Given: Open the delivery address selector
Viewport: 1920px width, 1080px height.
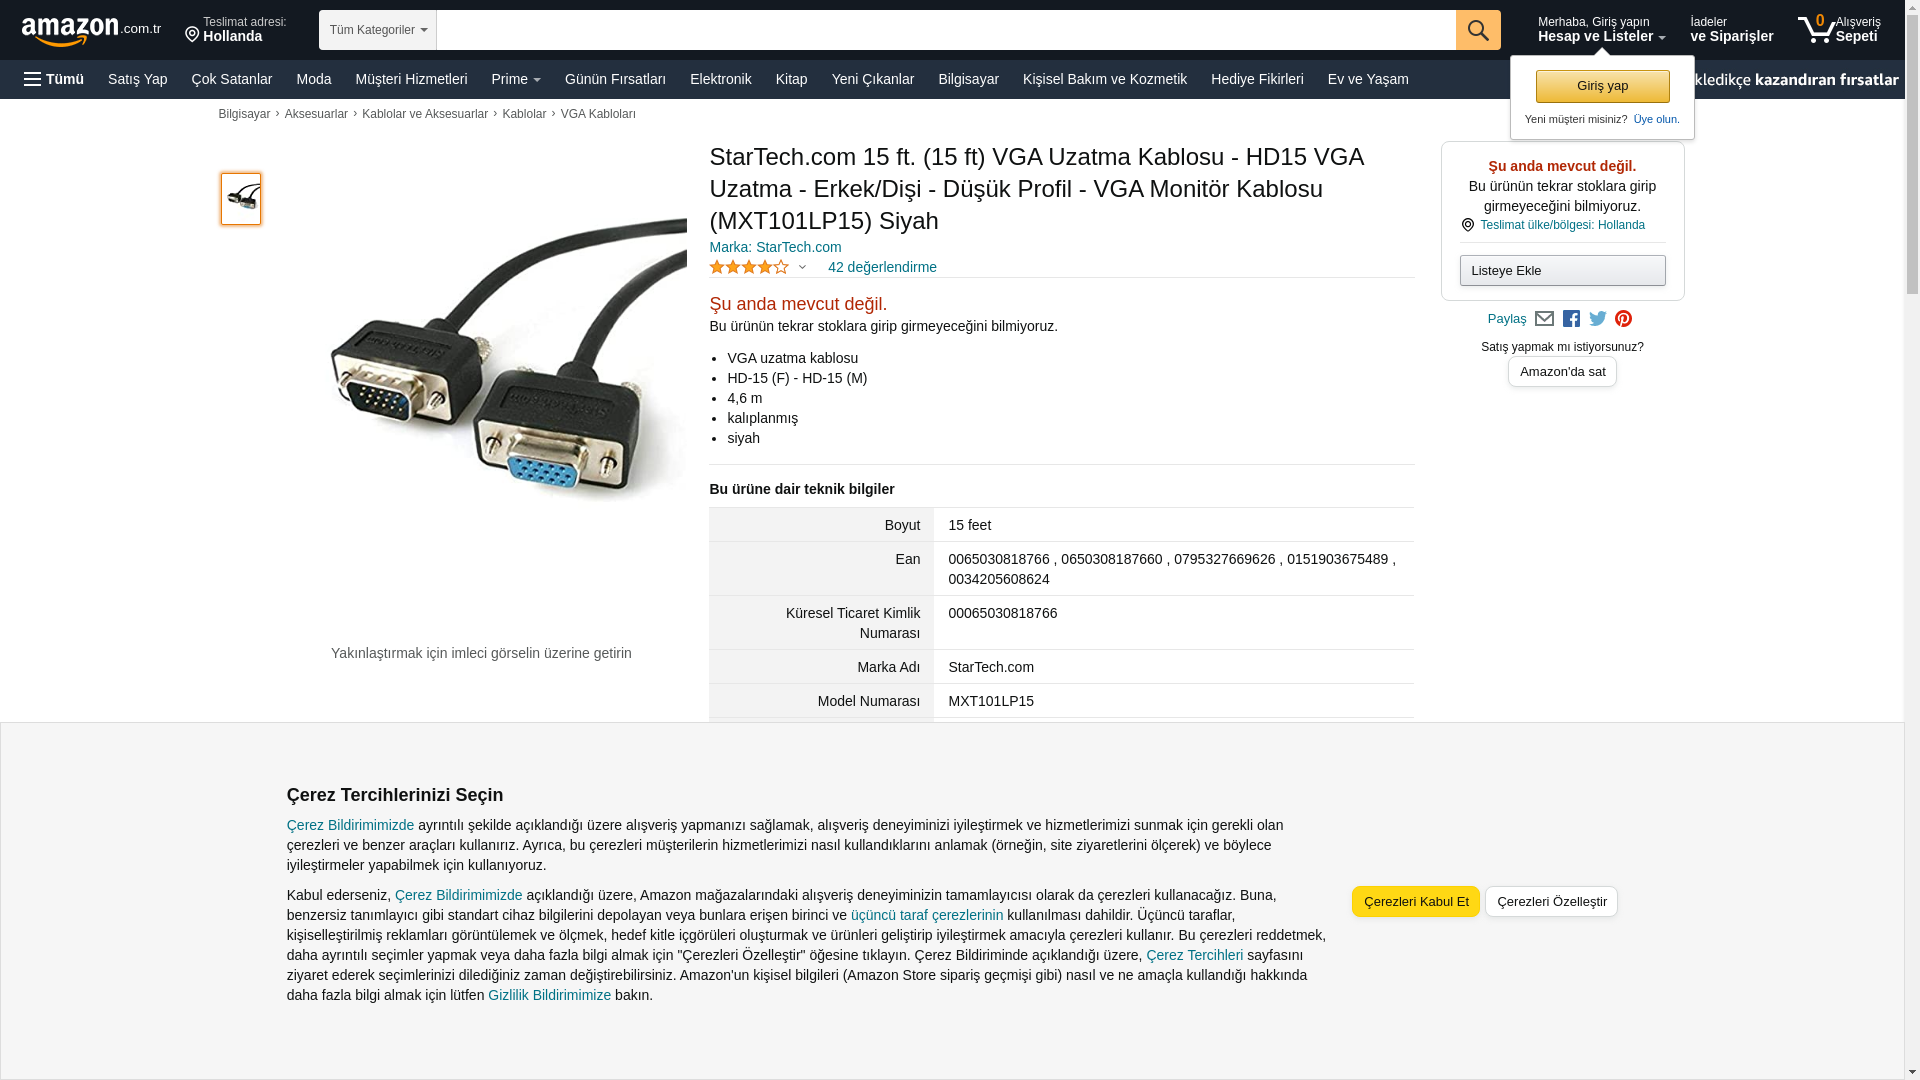Looking at the screenshot, I should point(236,30).
